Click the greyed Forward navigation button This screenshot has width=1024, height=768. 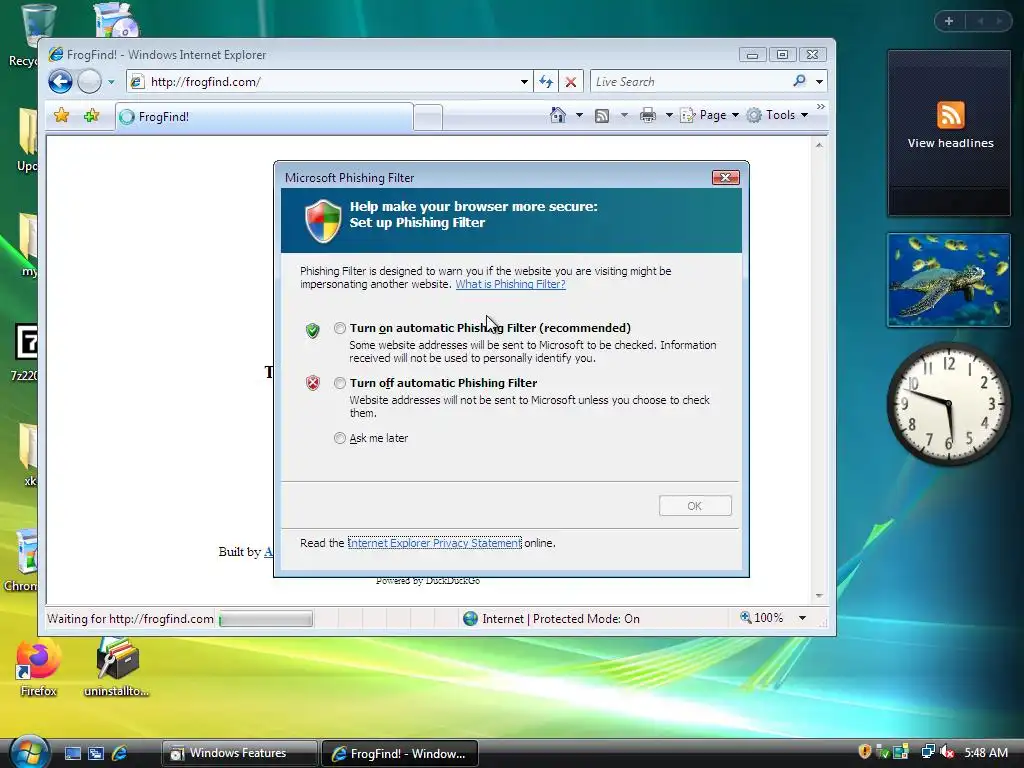pos(89,82)
